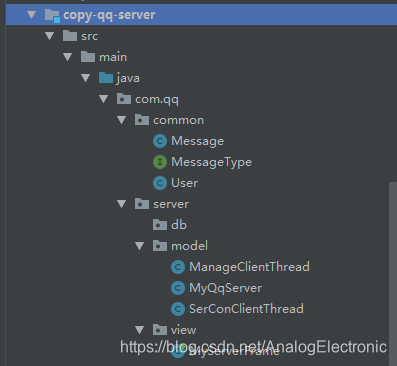The width and height of the screenshot is (397, 366).
Task: Collapse the copy-qq-server module node
Action: [32, 15]
